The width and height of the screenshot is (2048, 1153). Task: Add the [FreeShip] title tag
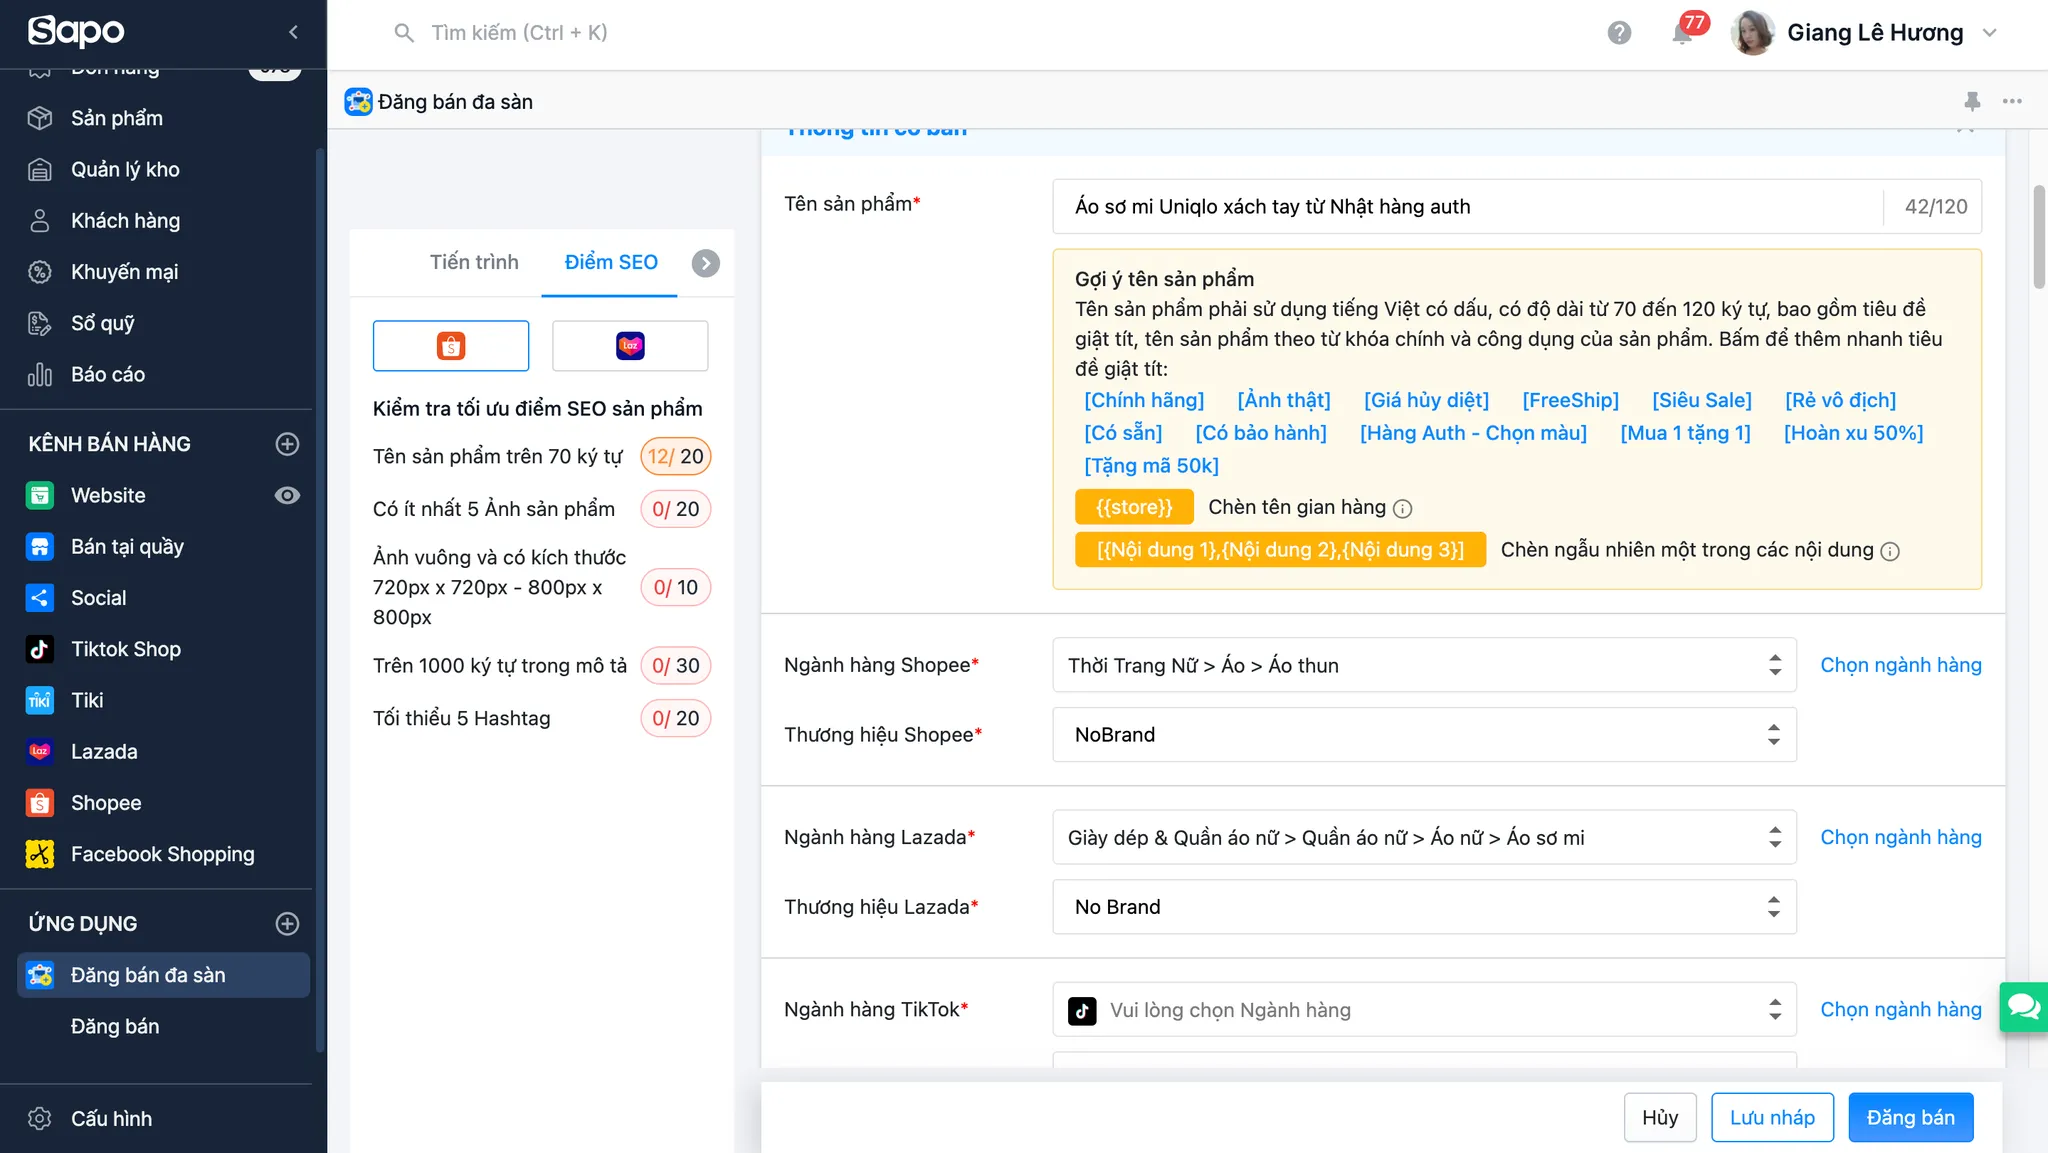(x=1570, y=400)
